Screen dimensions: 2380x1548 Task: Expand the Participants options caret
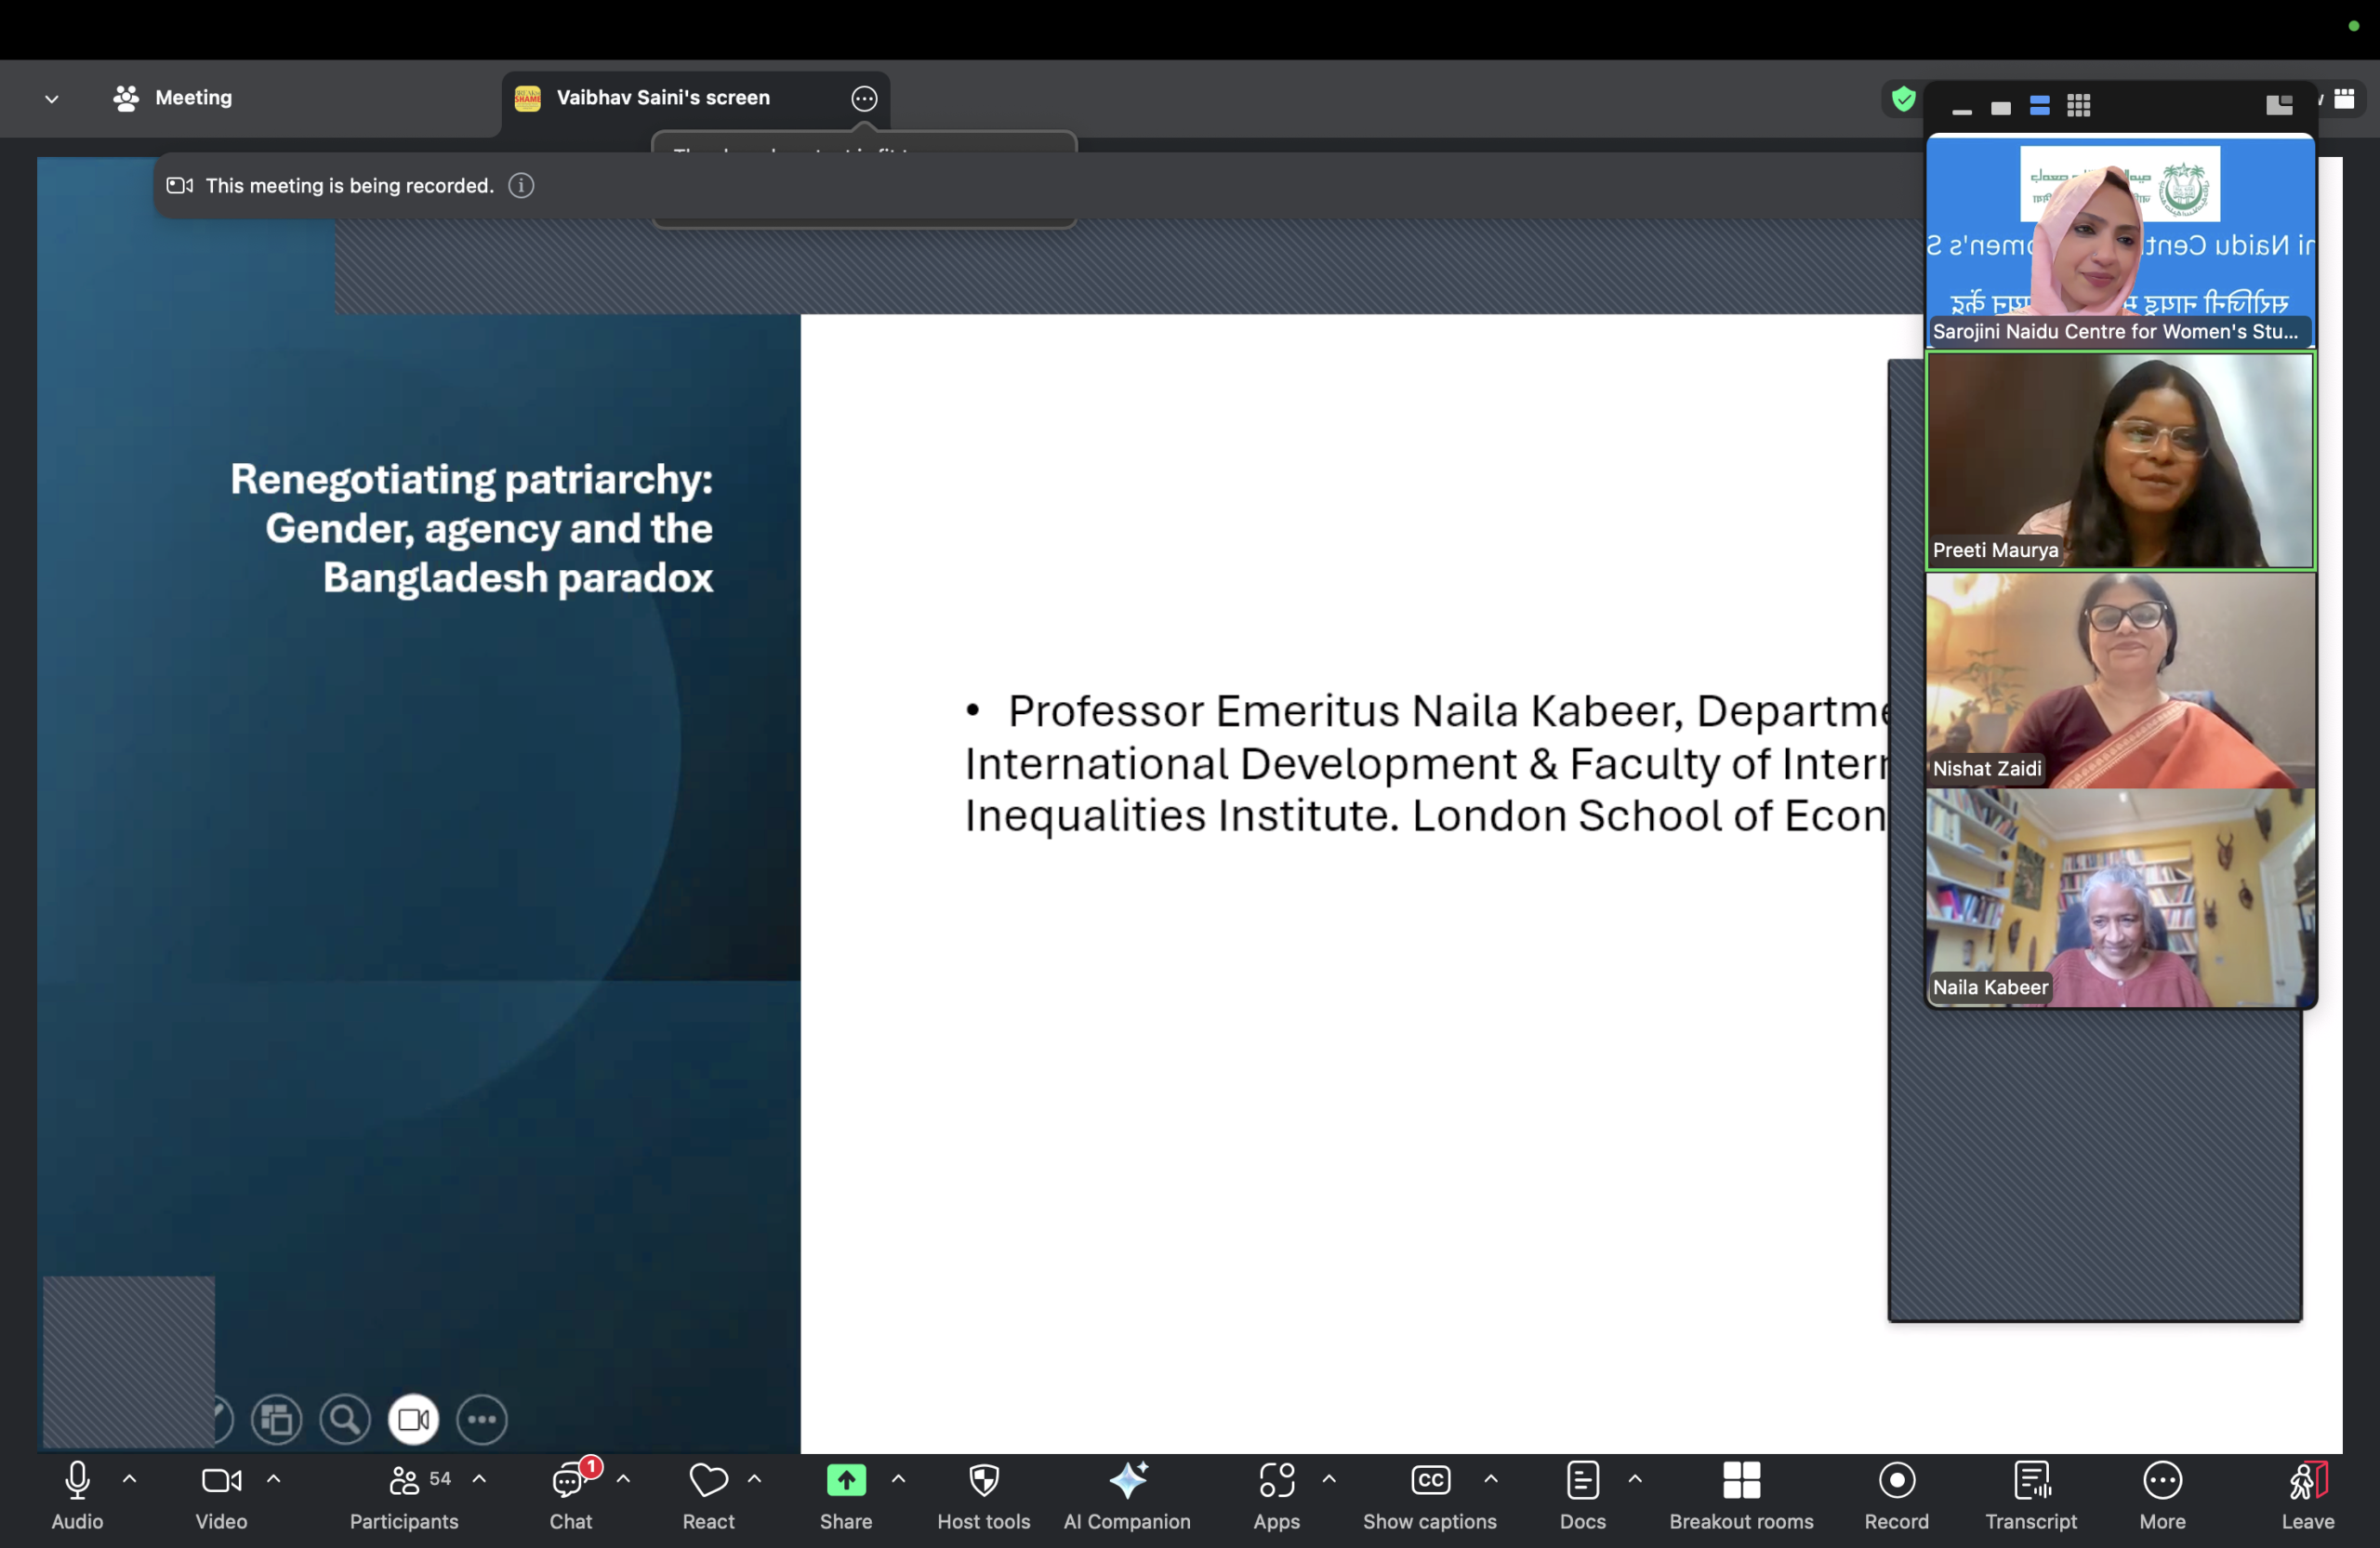pyautogui.click(x=479, y=1478)
